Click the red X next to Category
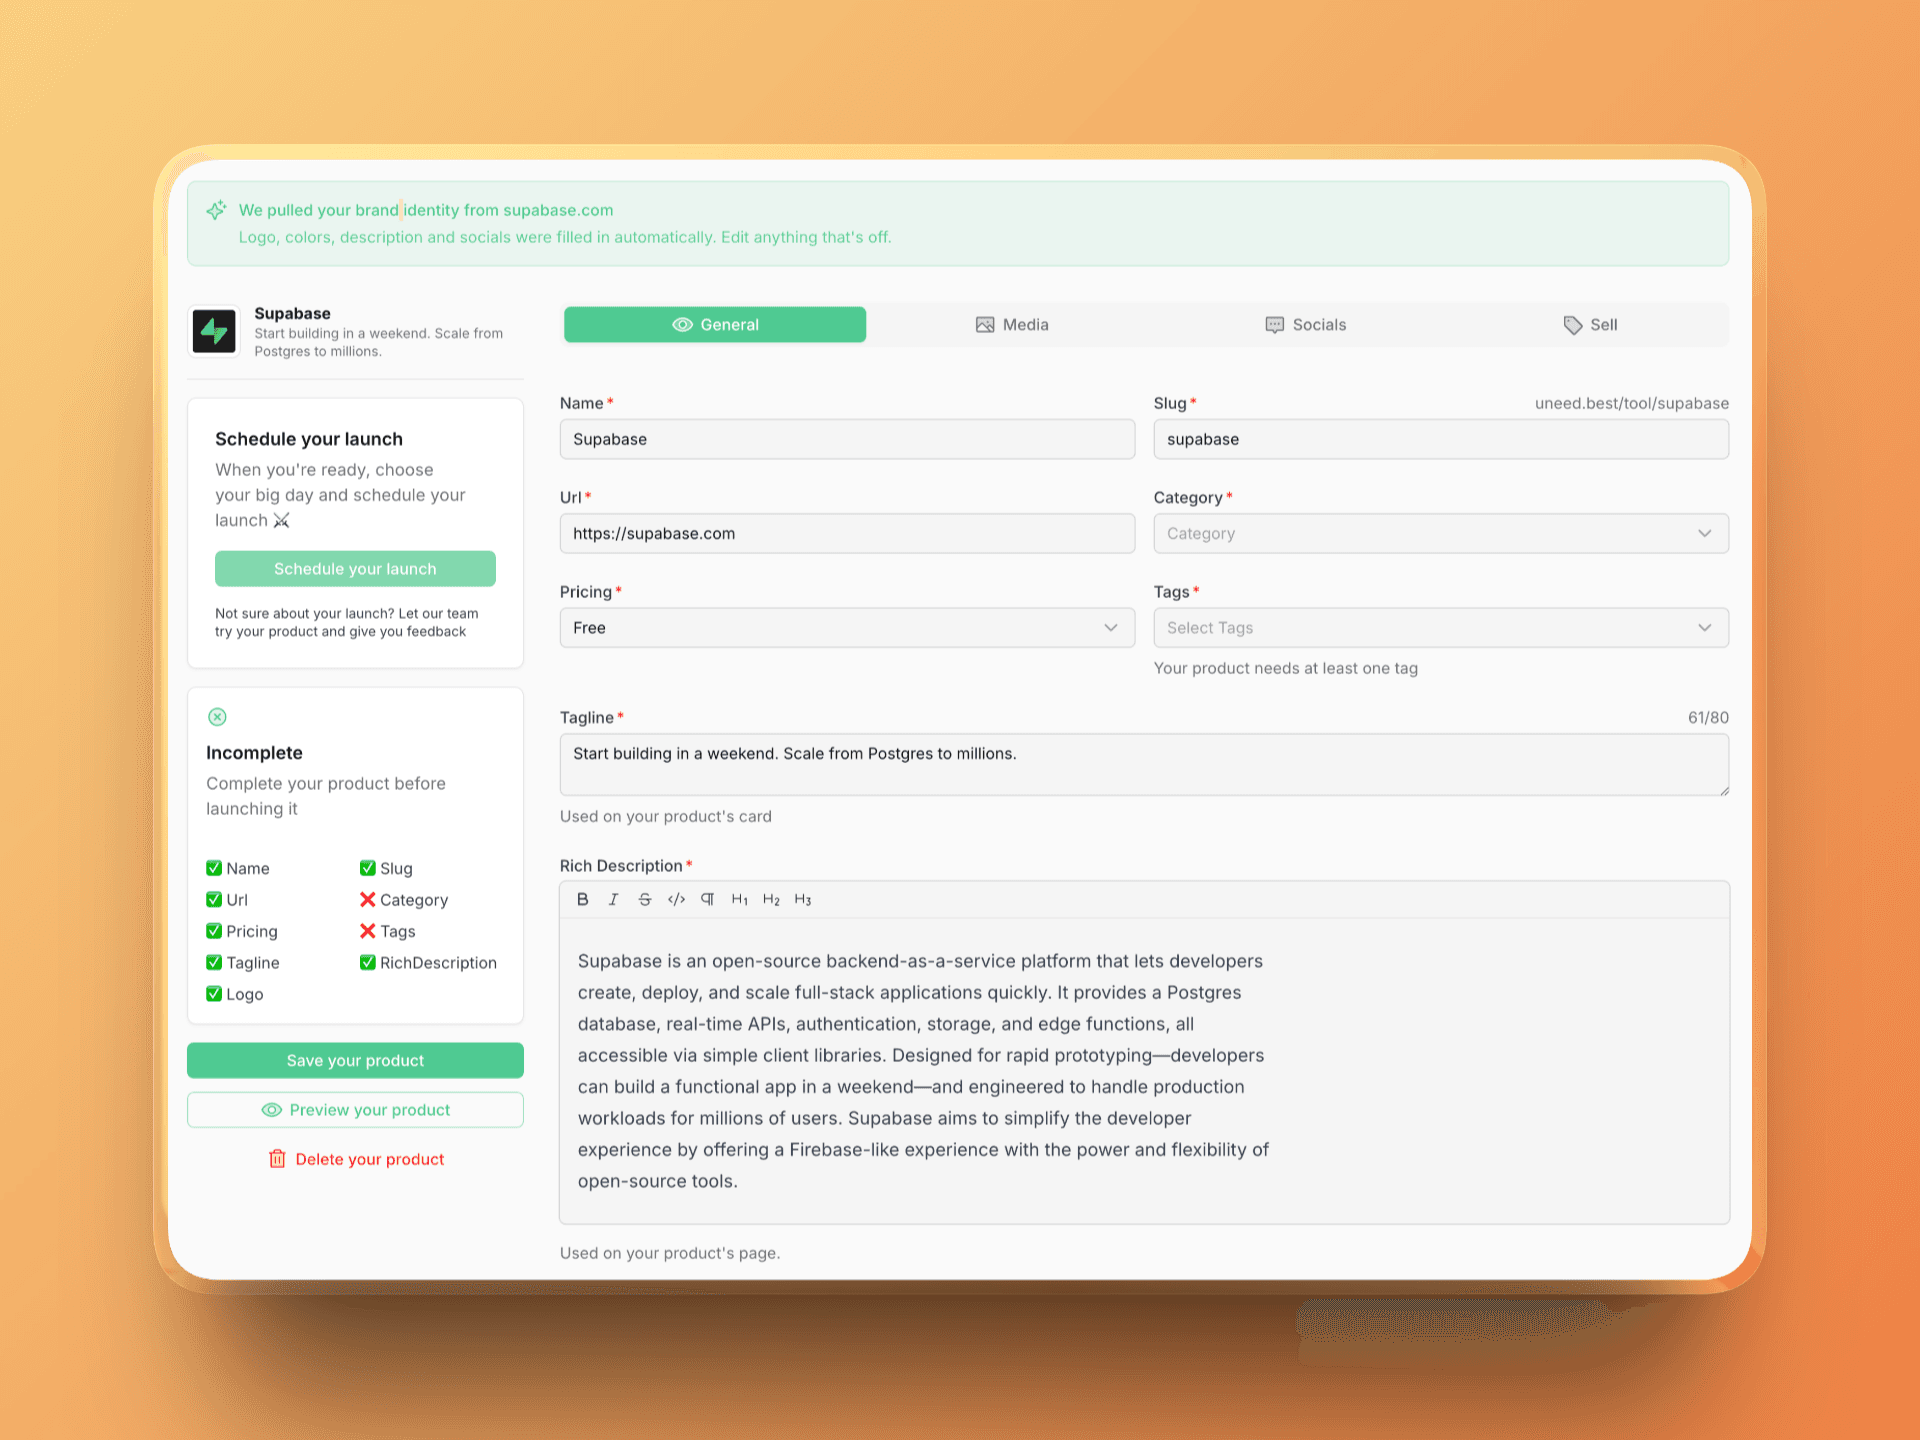This screenshot has width=1920, height=1440. click(368, 900)
